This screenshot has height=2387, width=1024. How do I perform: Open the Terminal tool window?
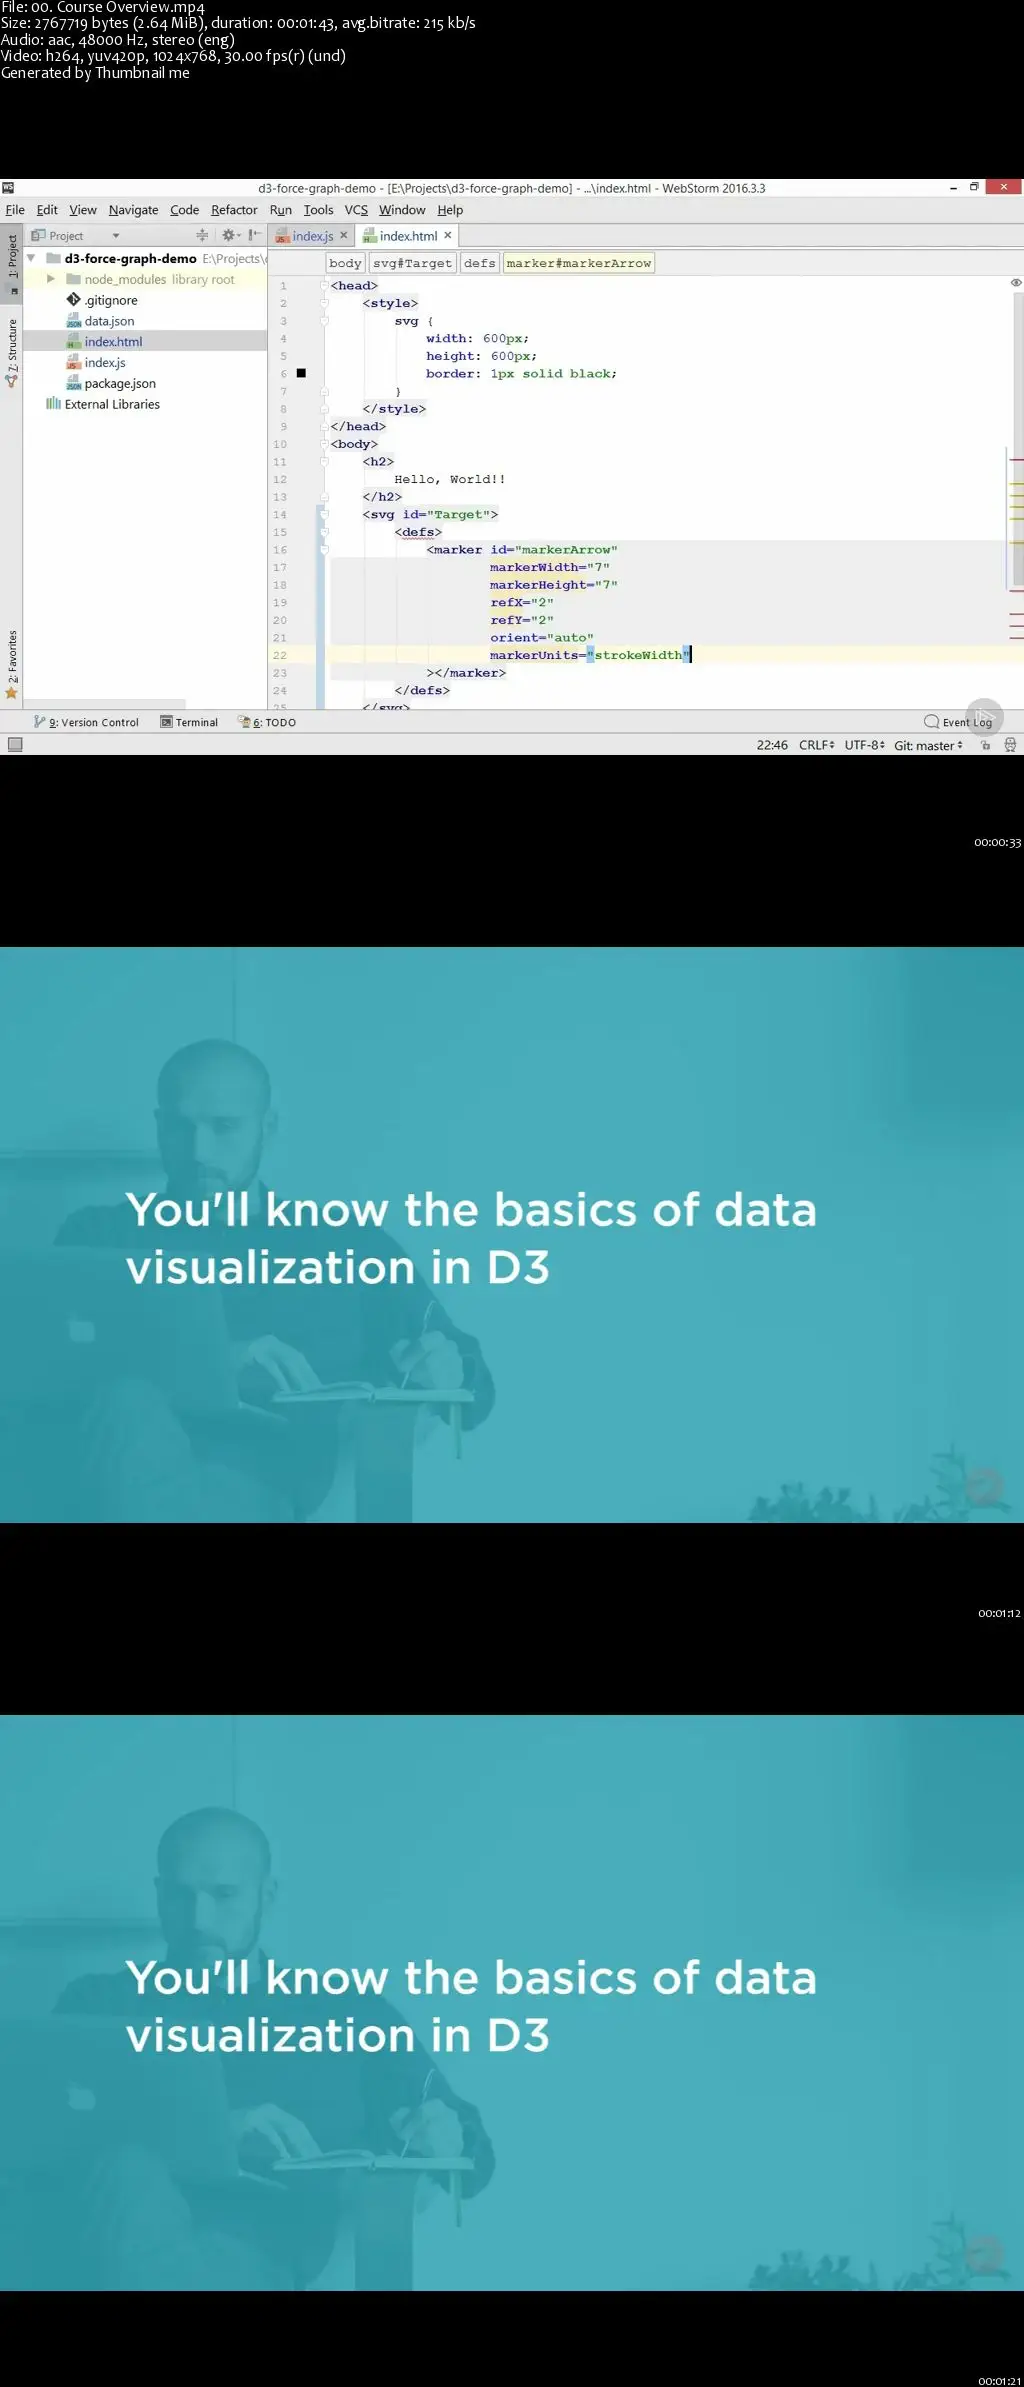coord(189,722)
